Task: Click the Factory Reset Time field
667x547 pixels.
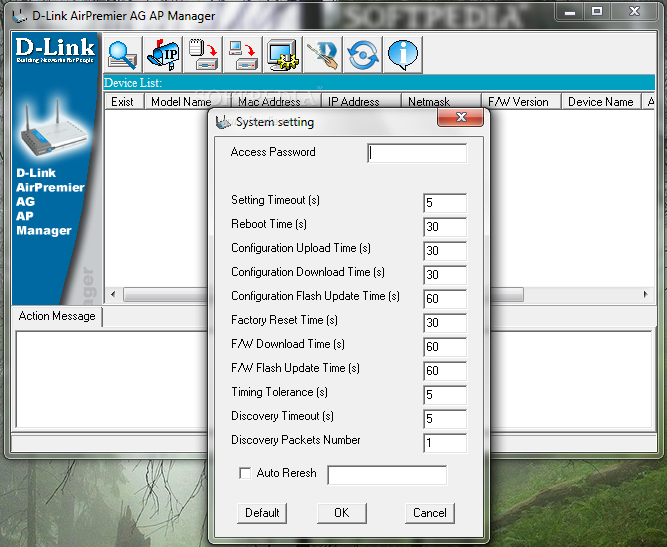Action: point(445,323)
